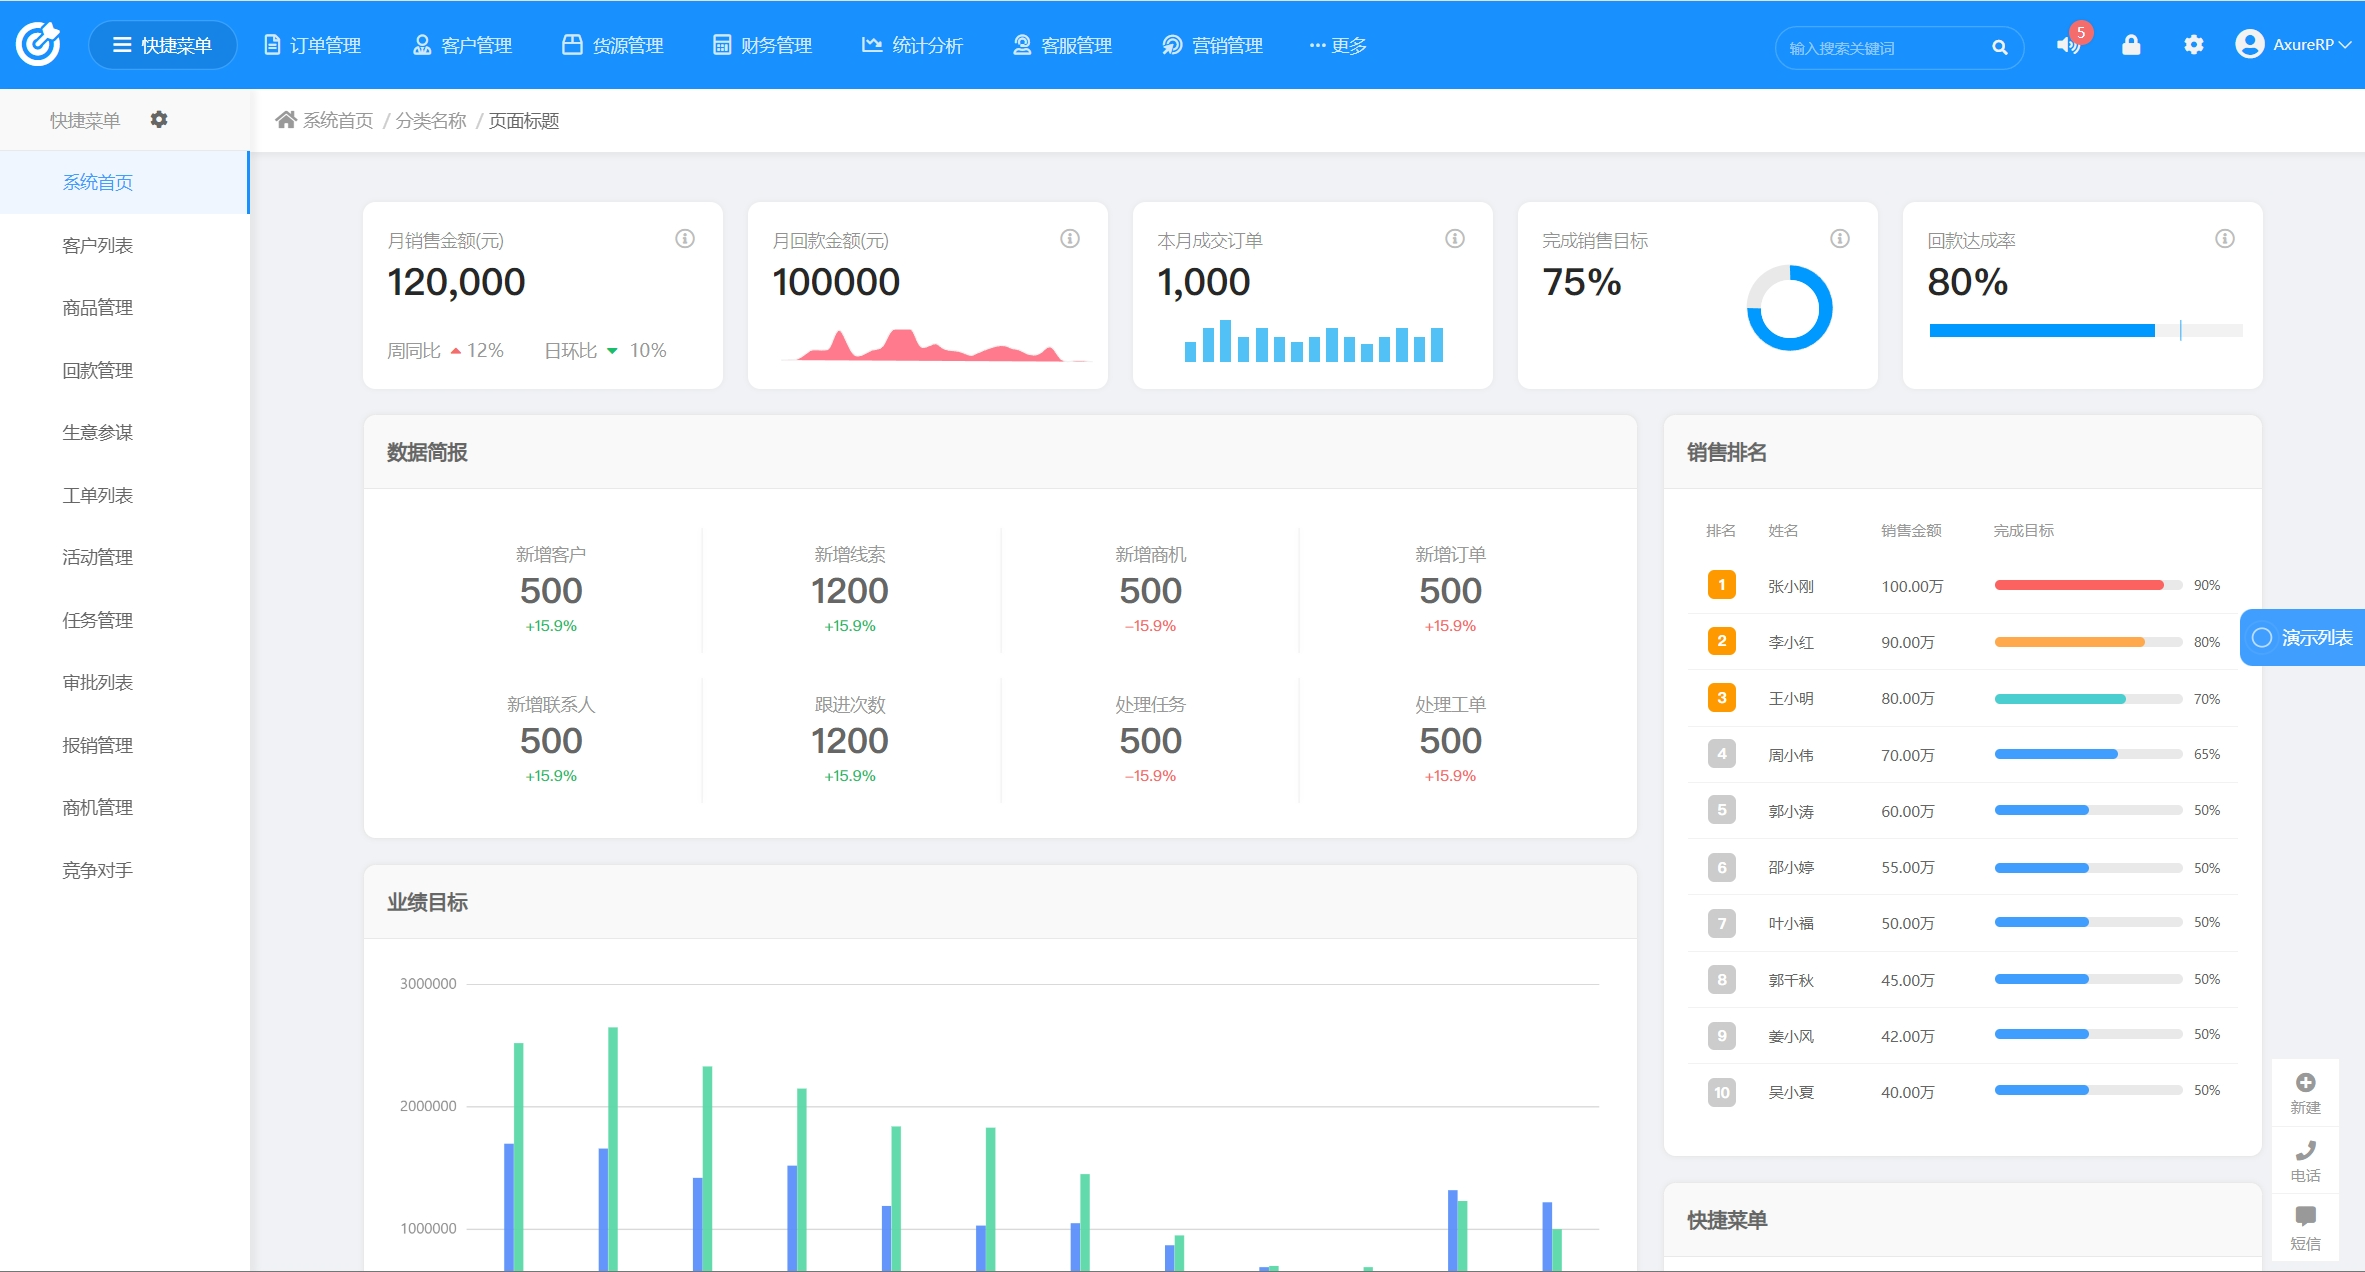Open the 快捷菜单 hamburger menu
2365x1272 pixels.
pos(162,45)
